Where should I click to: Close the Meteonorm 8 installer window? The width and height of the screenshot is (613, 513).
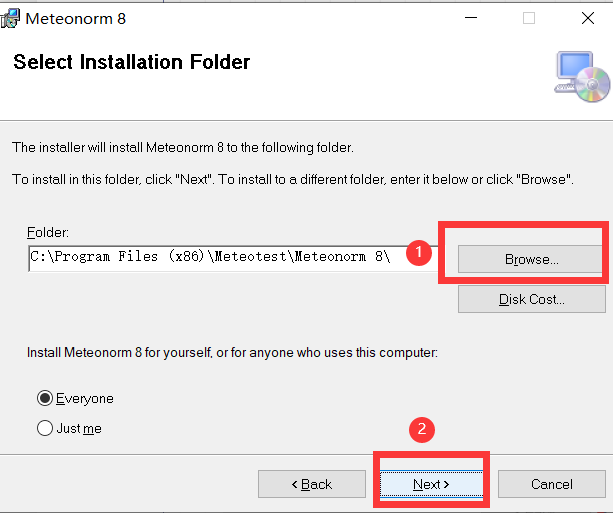click(587, 18)
